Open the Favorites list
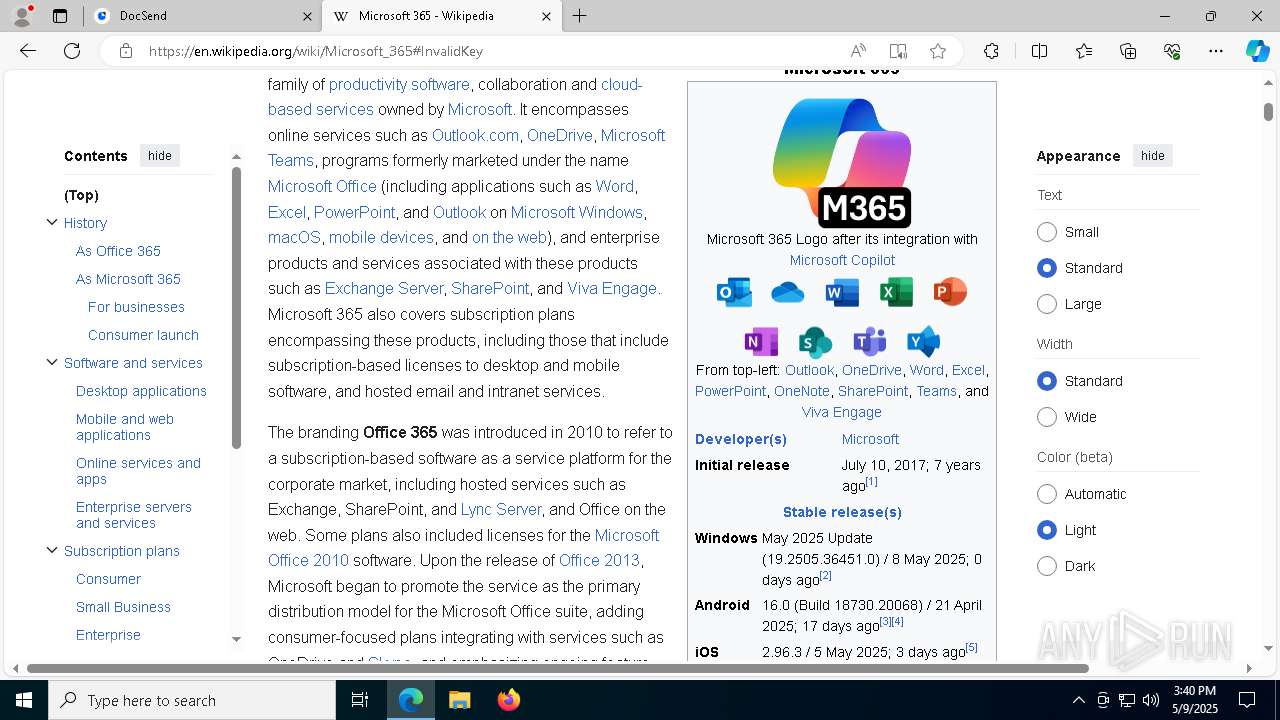The height and width of the screenshot is (720, 1280). 1084,51
